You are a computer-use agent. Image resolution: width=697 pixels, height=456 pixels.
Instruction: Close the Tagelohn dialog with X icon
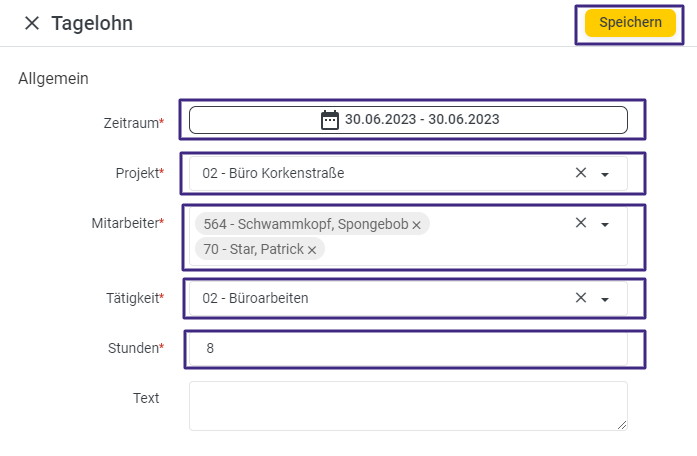(x=32, y=23)
